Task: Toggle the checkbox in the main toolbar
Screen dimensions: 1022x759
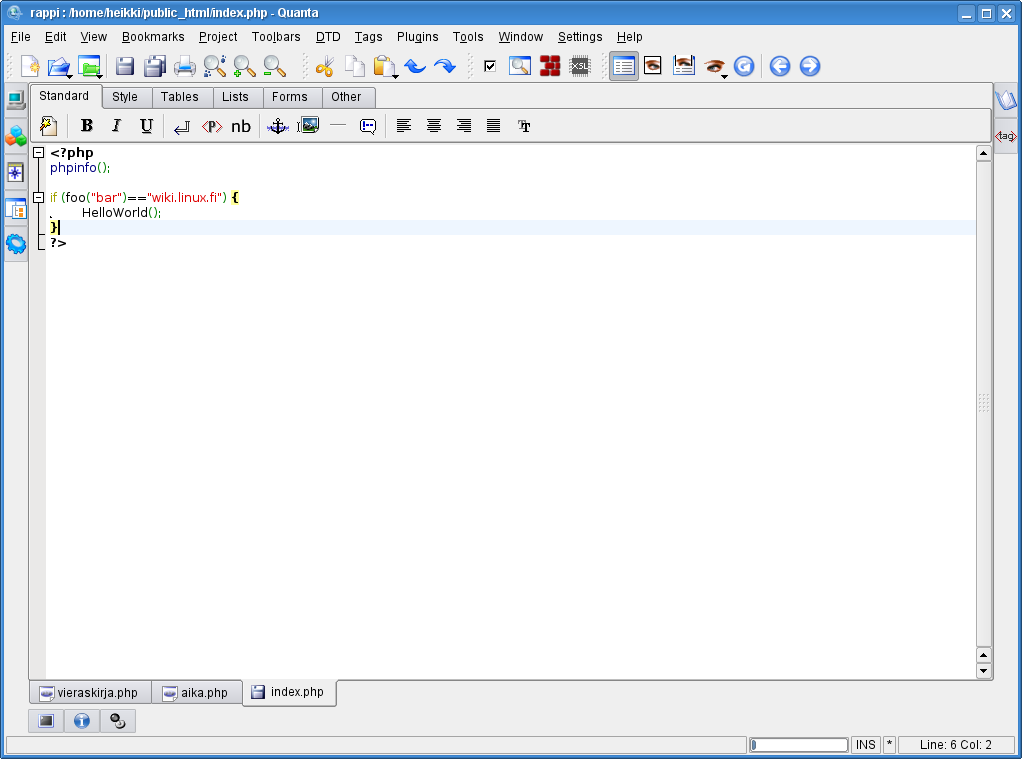Action: (490, 67)
